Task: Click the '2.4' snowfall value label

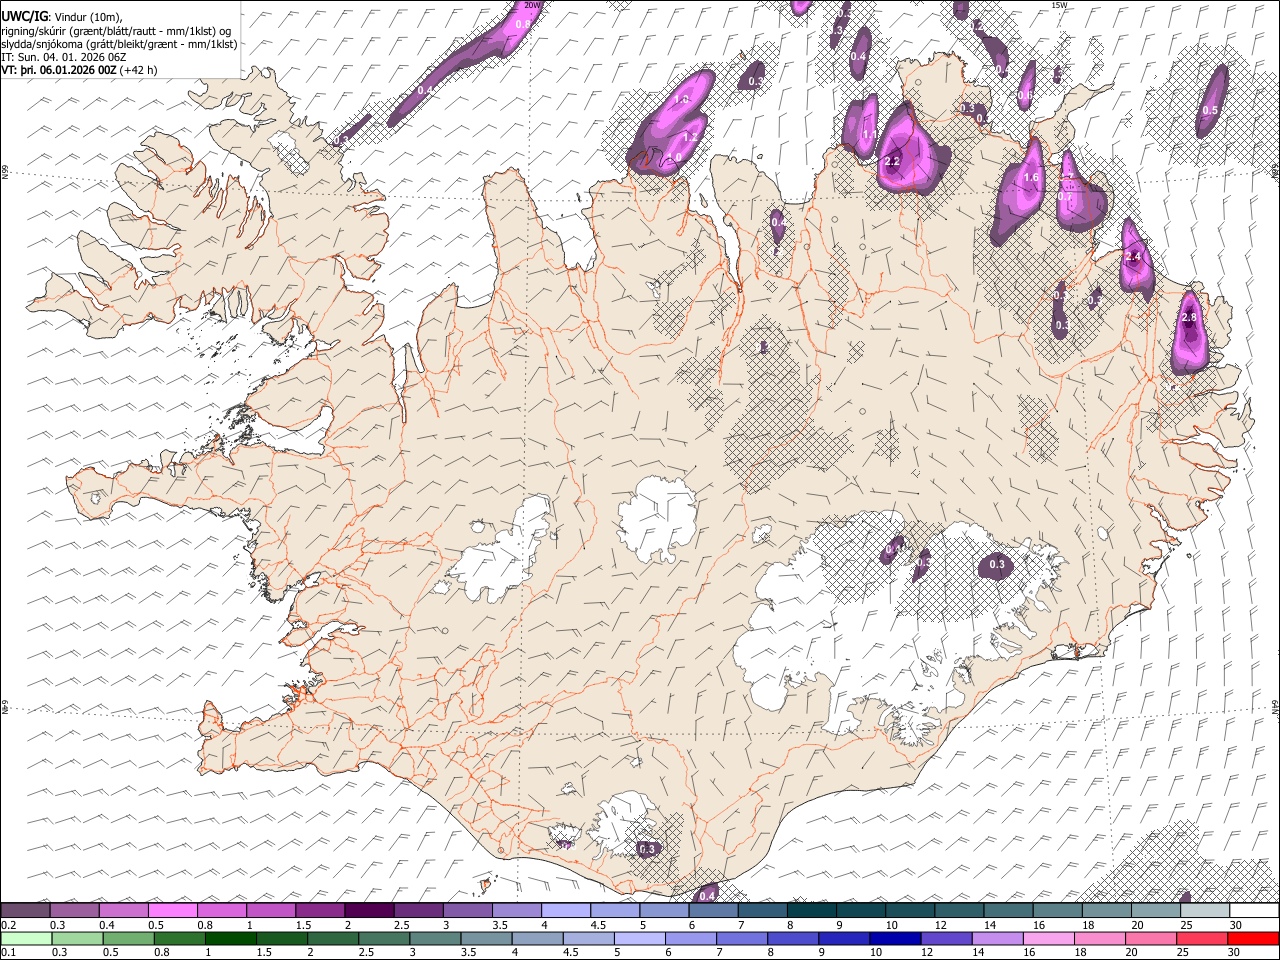Action: [x=1133, y=257]
